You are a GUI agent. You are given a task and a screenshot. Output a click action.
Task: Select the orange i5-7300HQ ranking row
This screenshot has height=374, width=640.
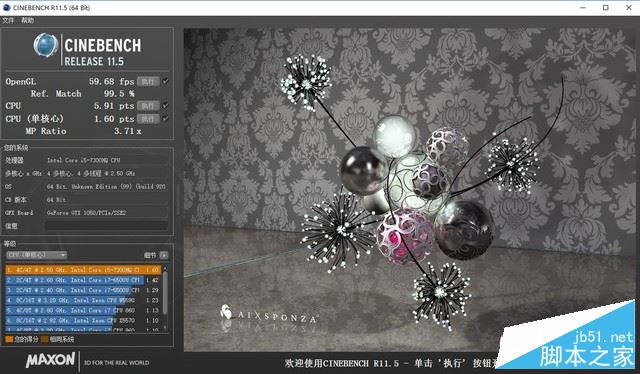coord(83,270)
